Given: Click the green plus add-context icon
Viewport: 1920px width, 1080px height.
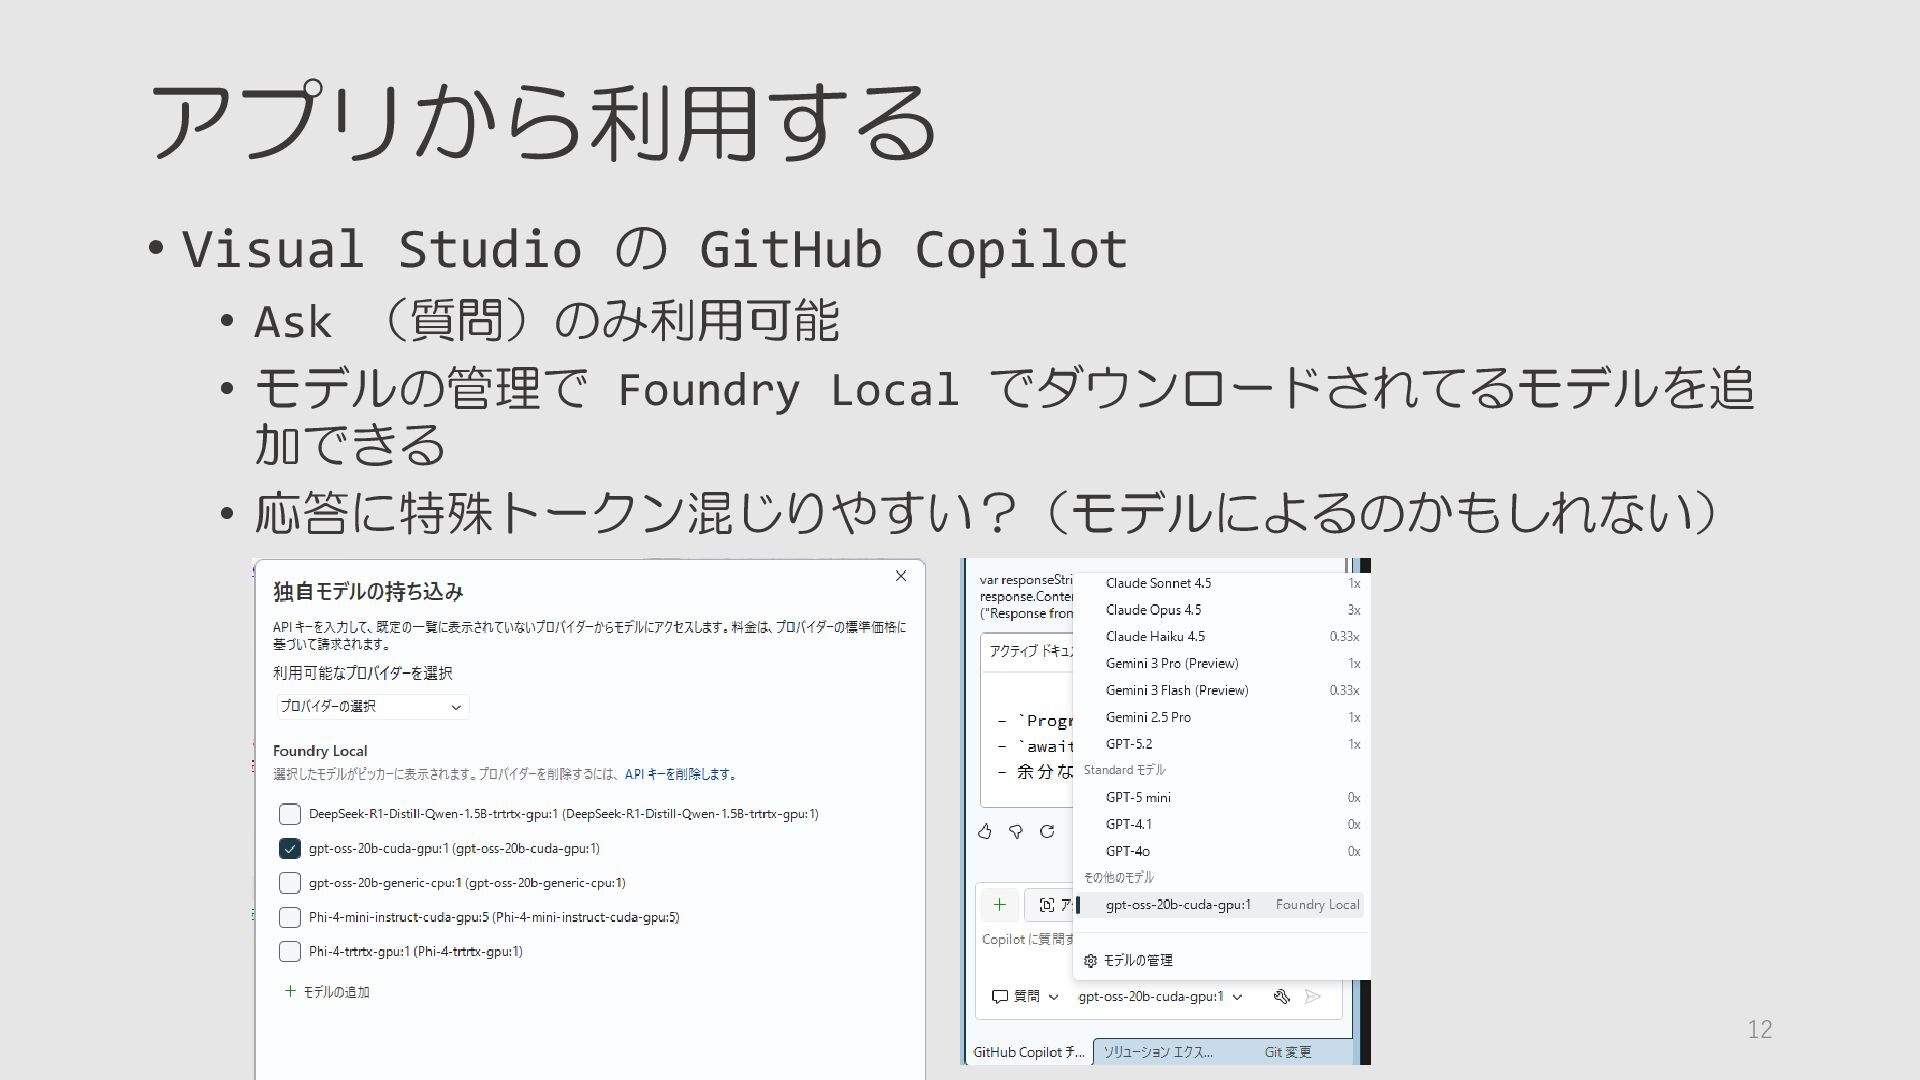Looking at the screenshot, I should tap(999, 905).
